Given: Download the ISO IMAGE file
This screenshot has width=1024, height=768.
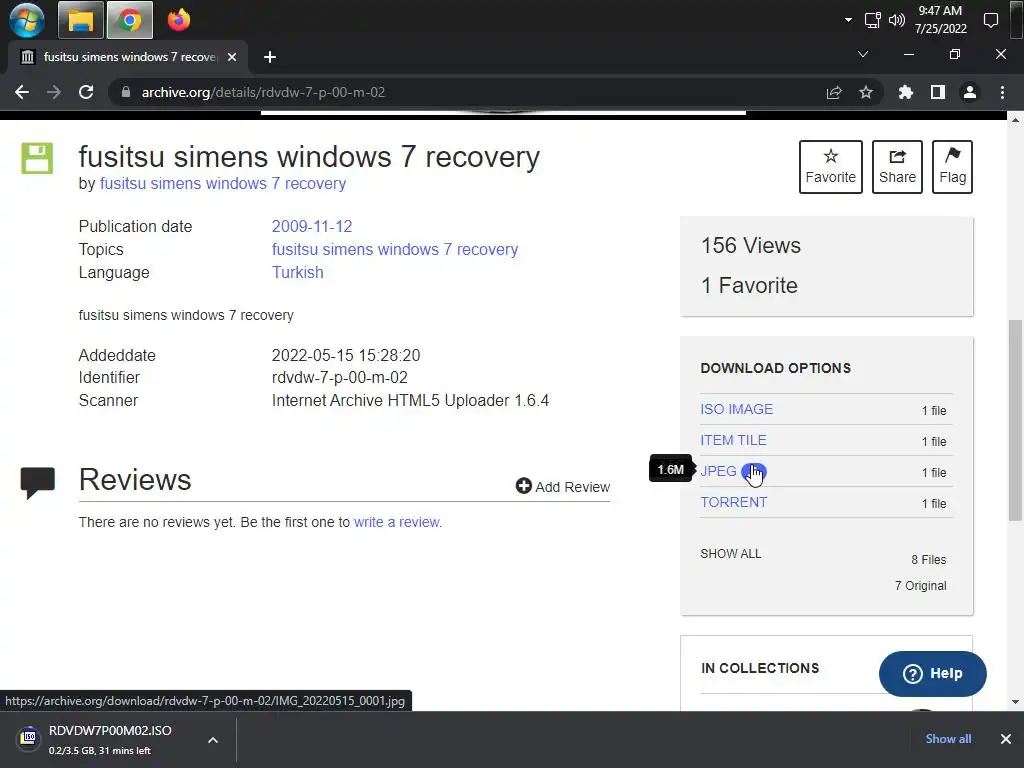Looking at the screenshot, I should point(737,409).
